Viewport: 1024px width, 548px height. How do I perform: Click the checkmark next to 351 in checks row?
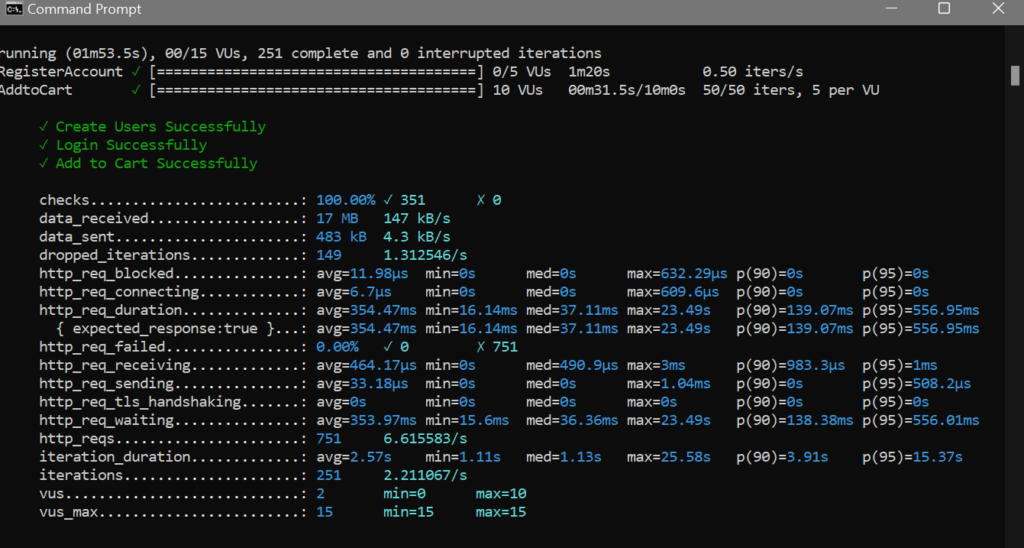coord(388,200)
